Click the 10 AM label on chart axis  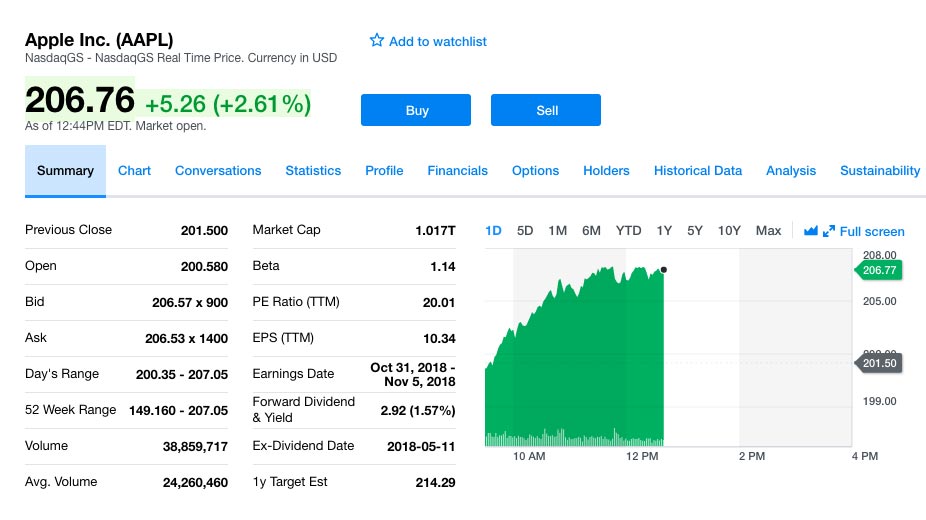point(529,456)
